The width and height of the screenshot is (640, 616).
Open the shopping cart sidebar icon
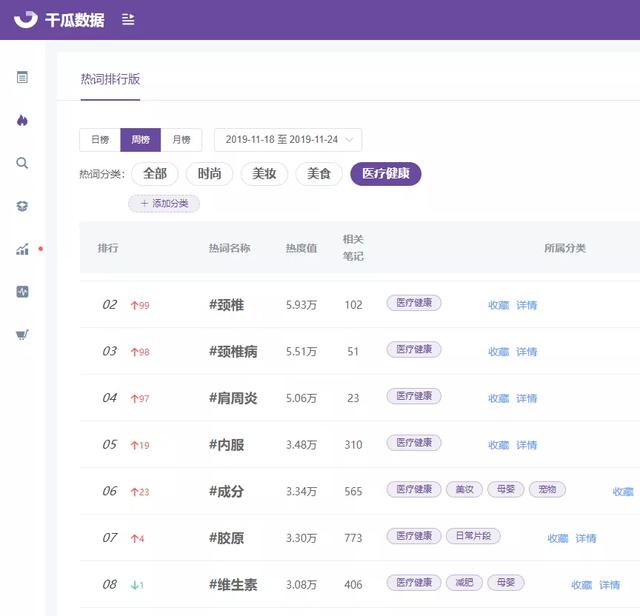22,335
